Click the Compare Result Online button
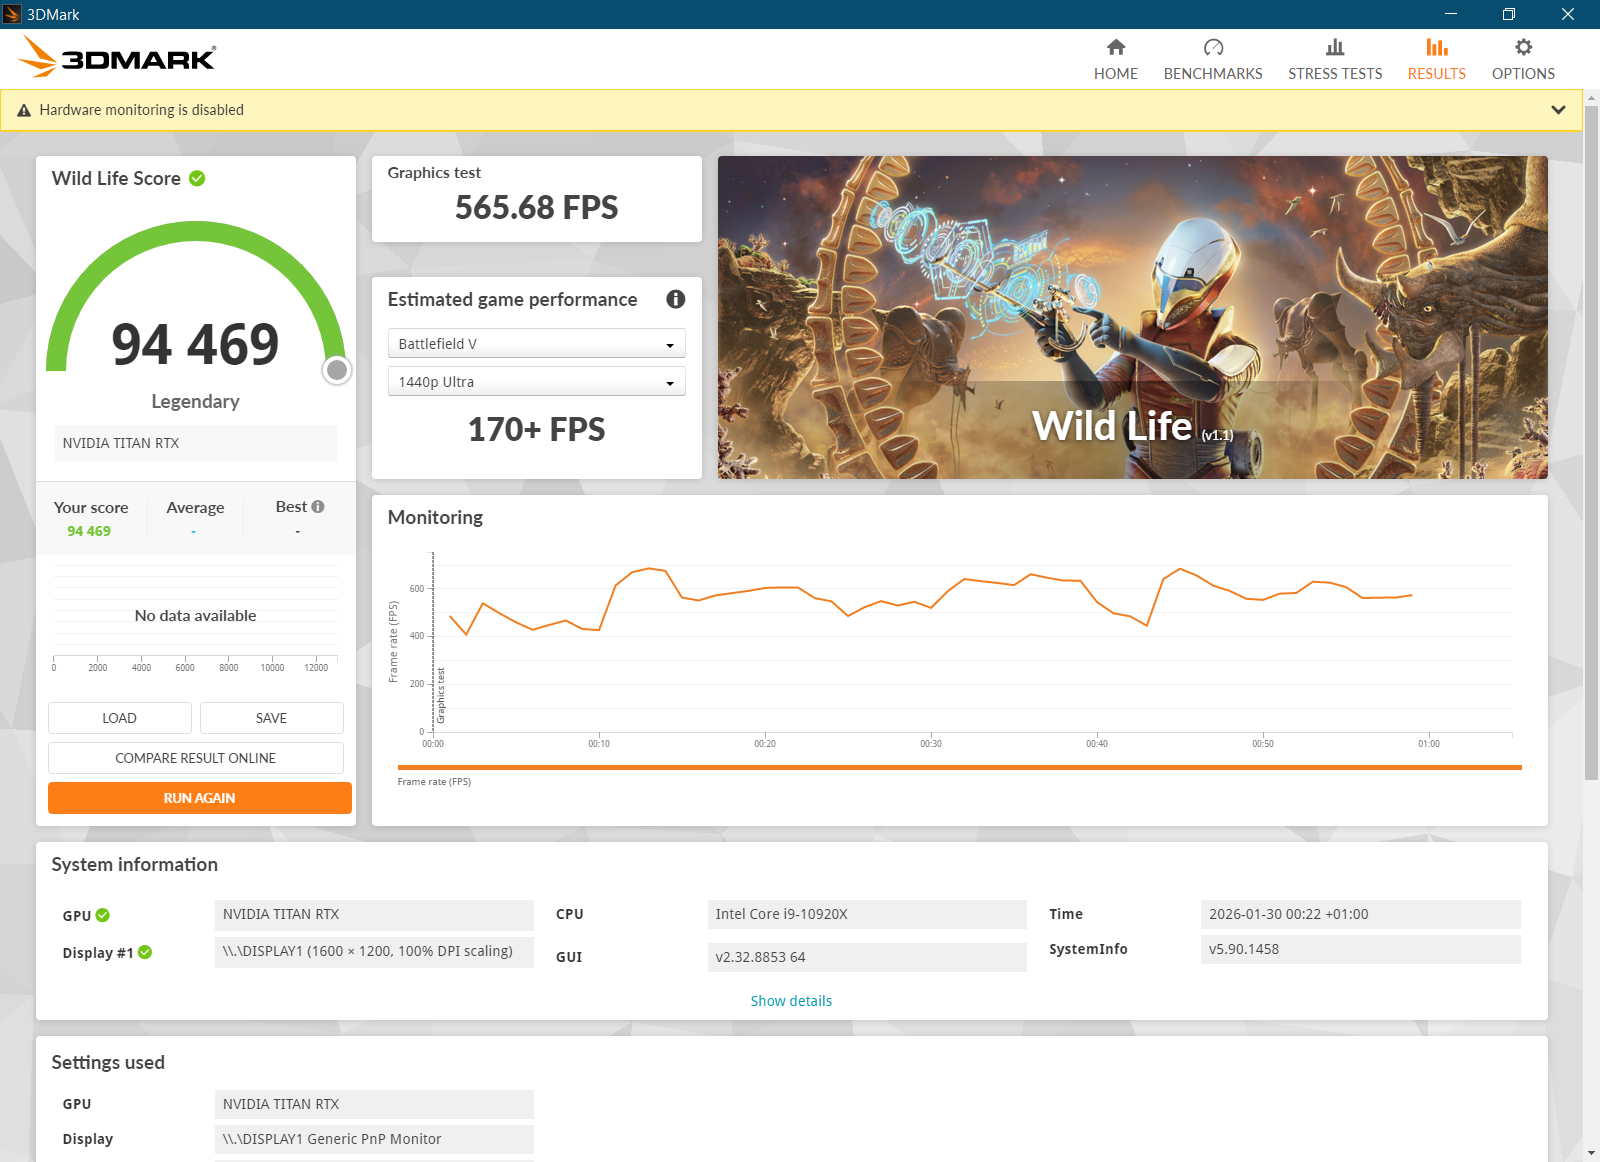1600x1162 pixels. 196,758
